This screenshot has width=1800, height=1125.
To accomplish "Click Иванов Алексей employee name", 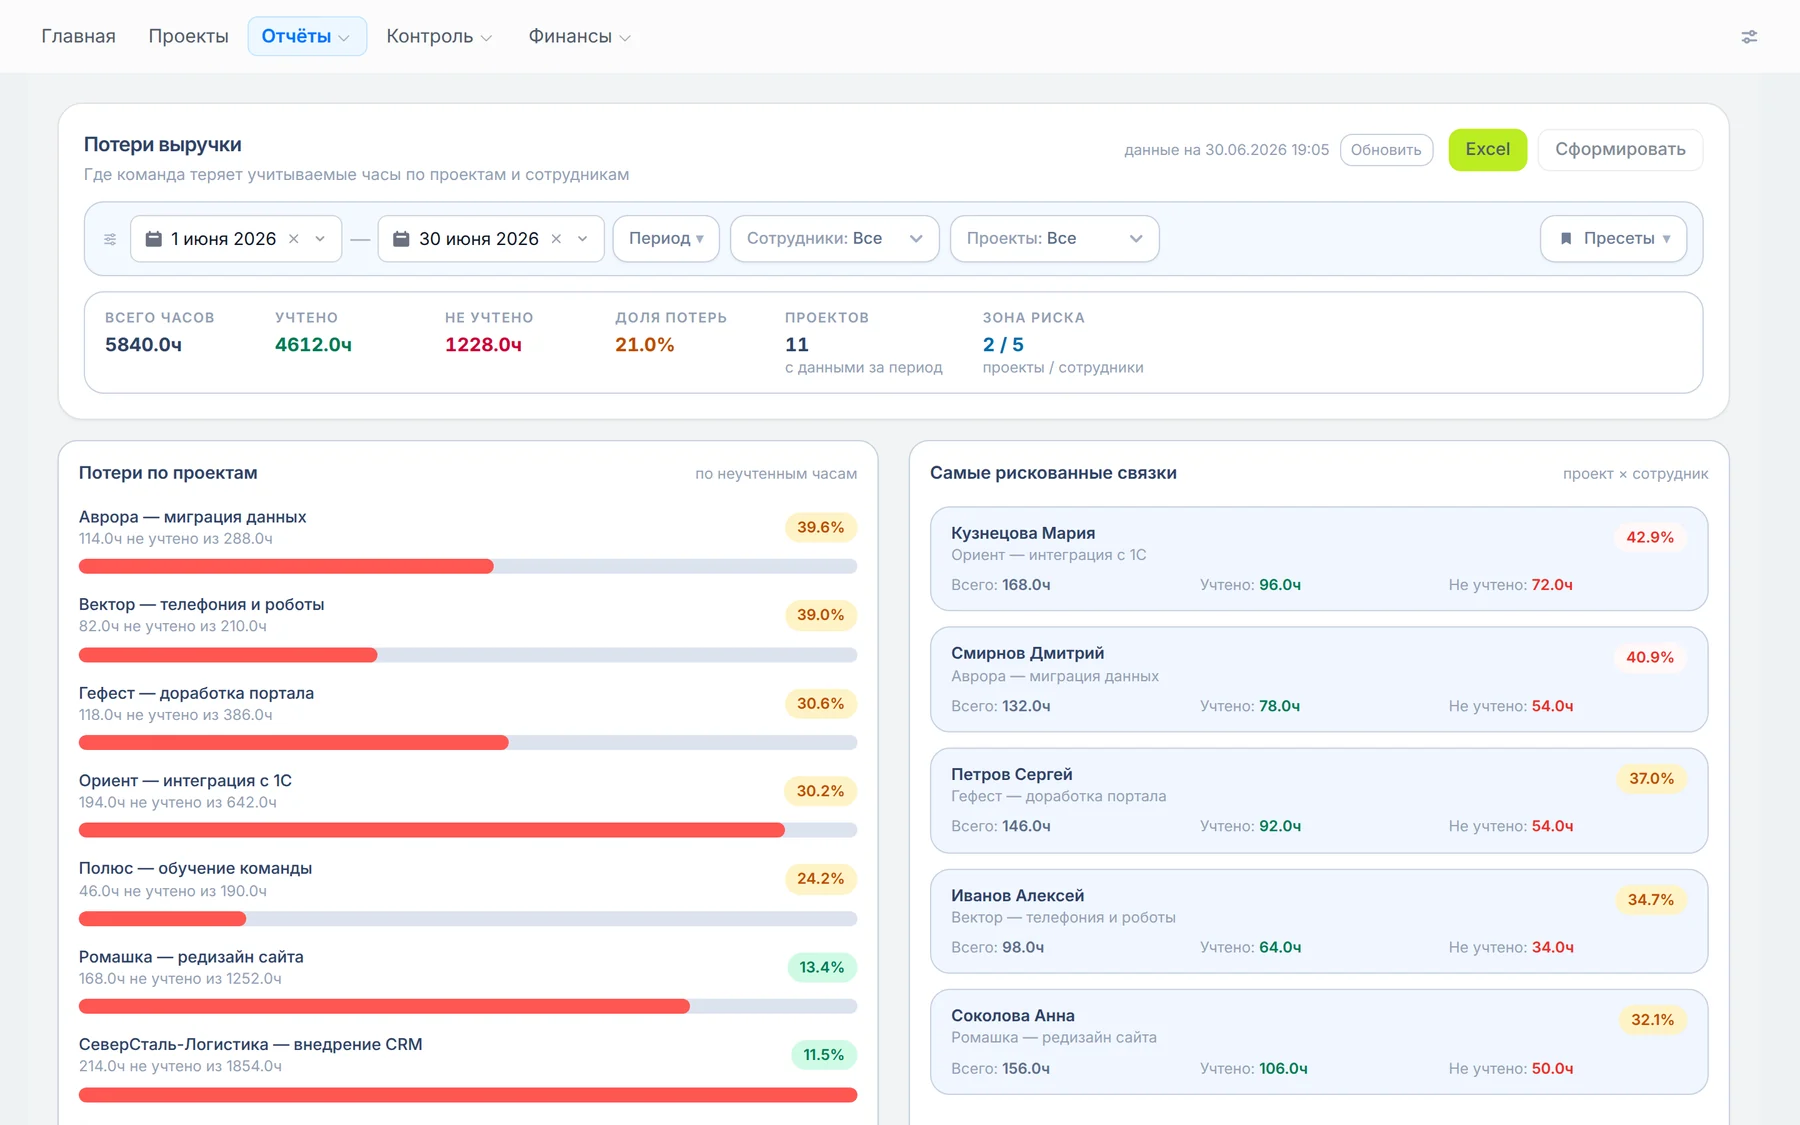I will coord(1018,895).
